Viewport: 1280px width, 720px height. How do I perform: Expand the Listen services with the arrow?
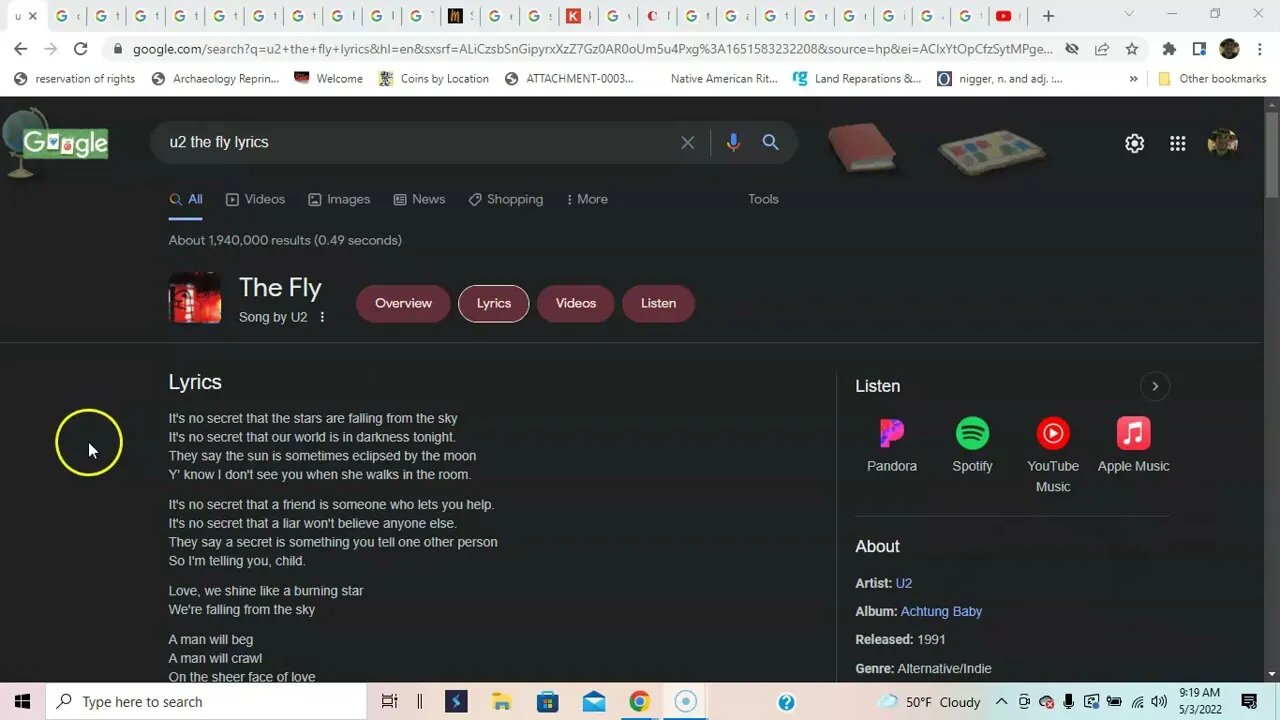[1155, 386]
